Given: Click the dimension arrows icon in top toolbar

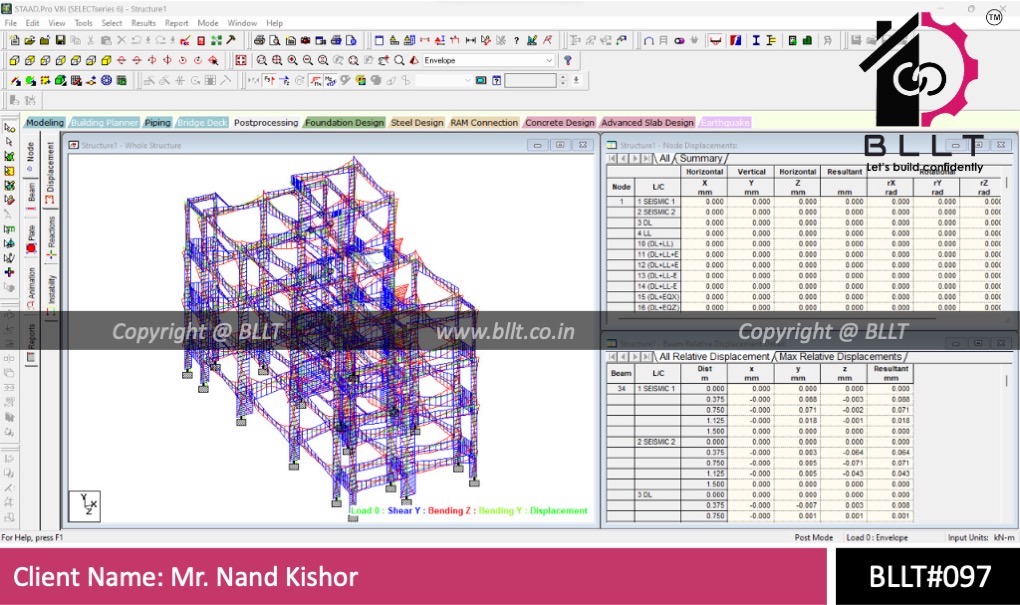Looking at the screenshot, I should (x=471, y=40).
